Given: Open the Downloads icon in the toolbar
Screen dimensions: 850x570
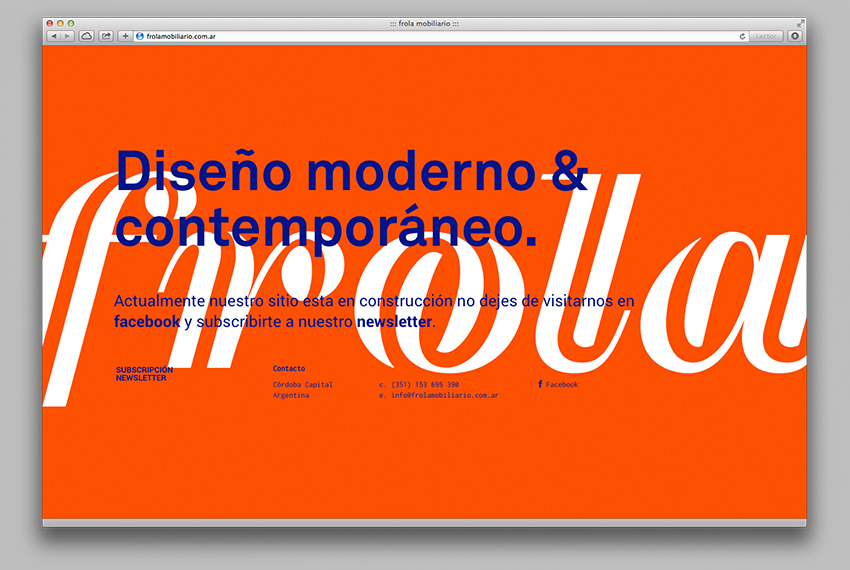Looking at the screenshot, I should [x=795, y=36].
